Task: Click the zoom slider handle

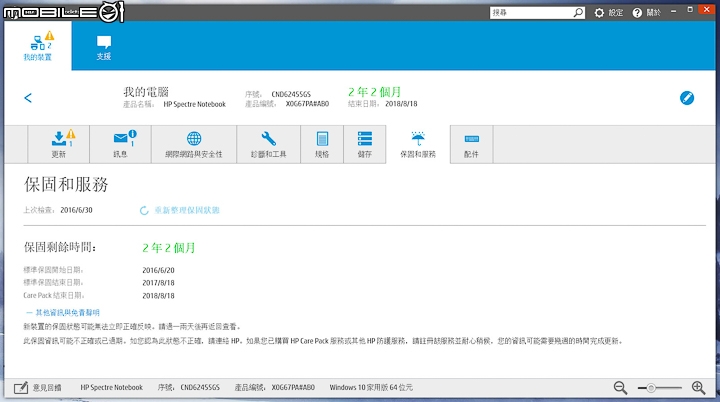Action: coord(651,388)
